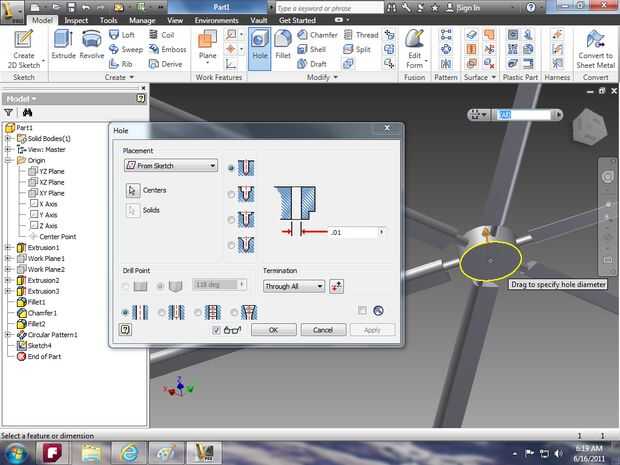Select the Chamfer tool
620x465 pixels.
(x=317, y=35)
